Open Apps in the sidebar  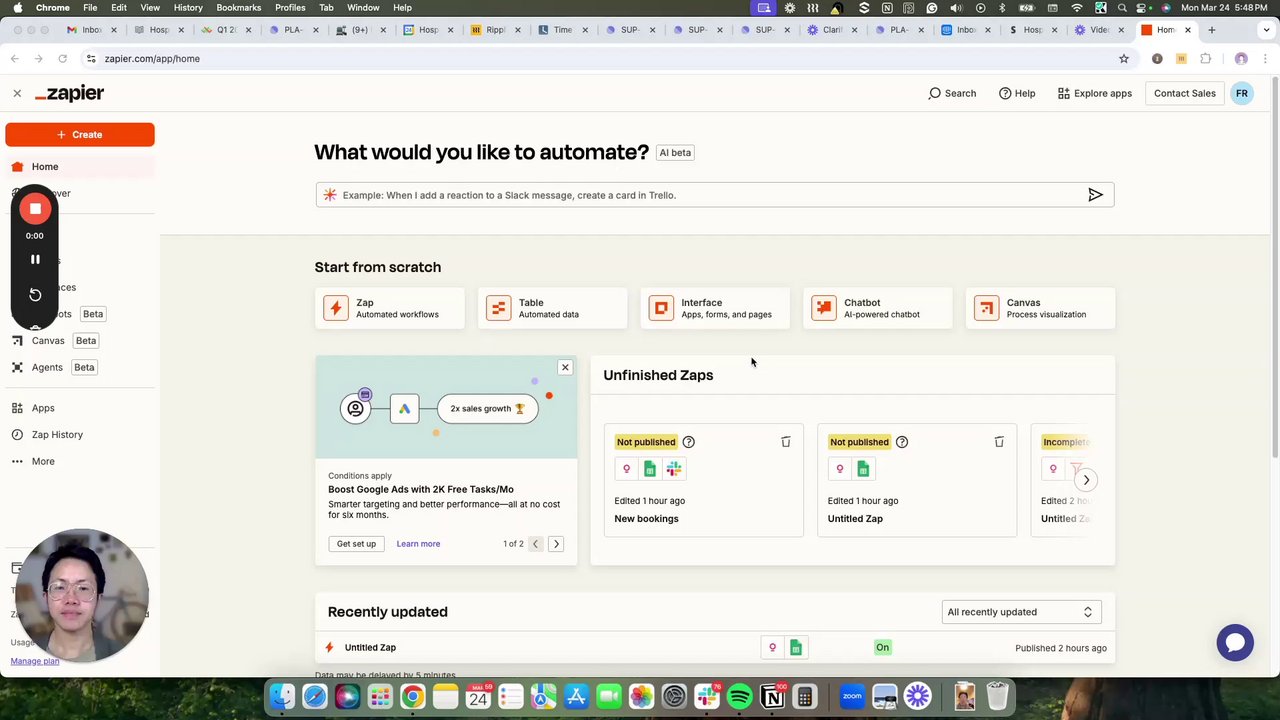pyautogui.click(x=43, y=408)
